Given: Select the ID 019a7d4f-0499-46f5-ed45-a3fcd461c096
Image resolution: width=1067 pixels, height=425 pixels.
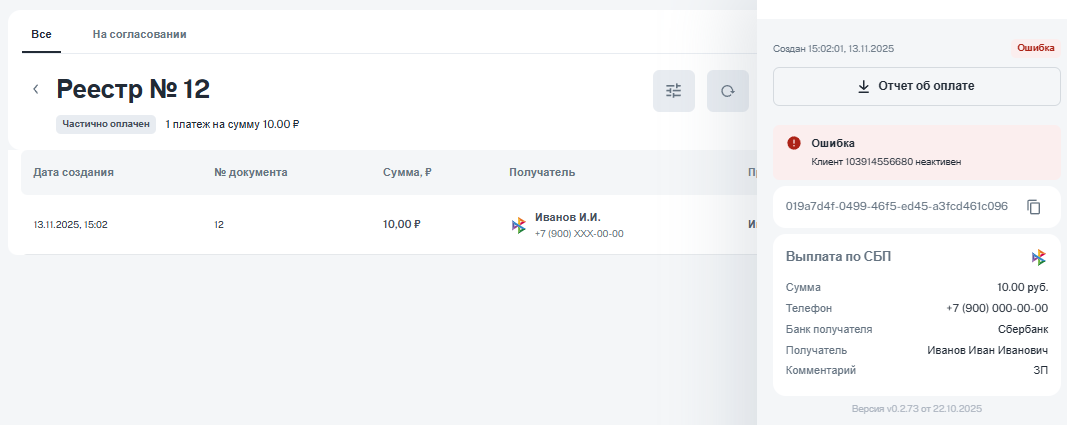Looking at the screenshot, I should [896, 206].
